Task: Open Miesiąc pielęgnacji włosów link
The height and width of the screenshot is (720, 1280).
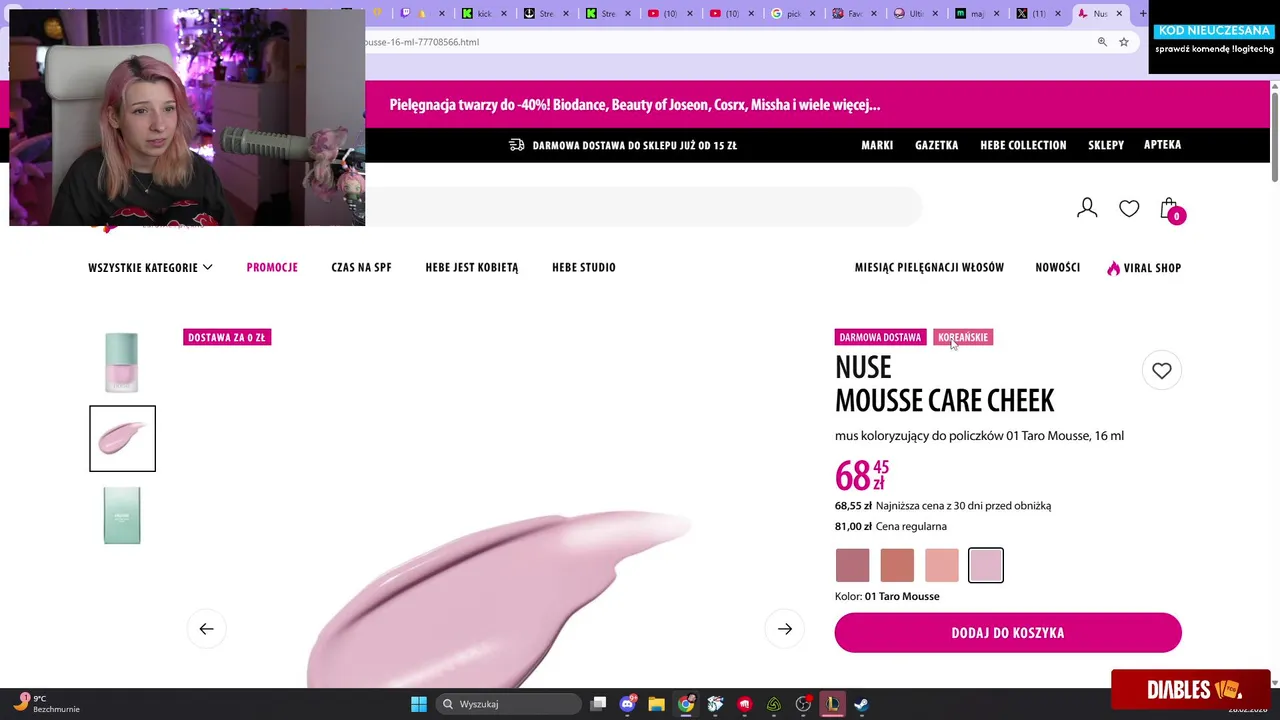Action: point(929,268)
